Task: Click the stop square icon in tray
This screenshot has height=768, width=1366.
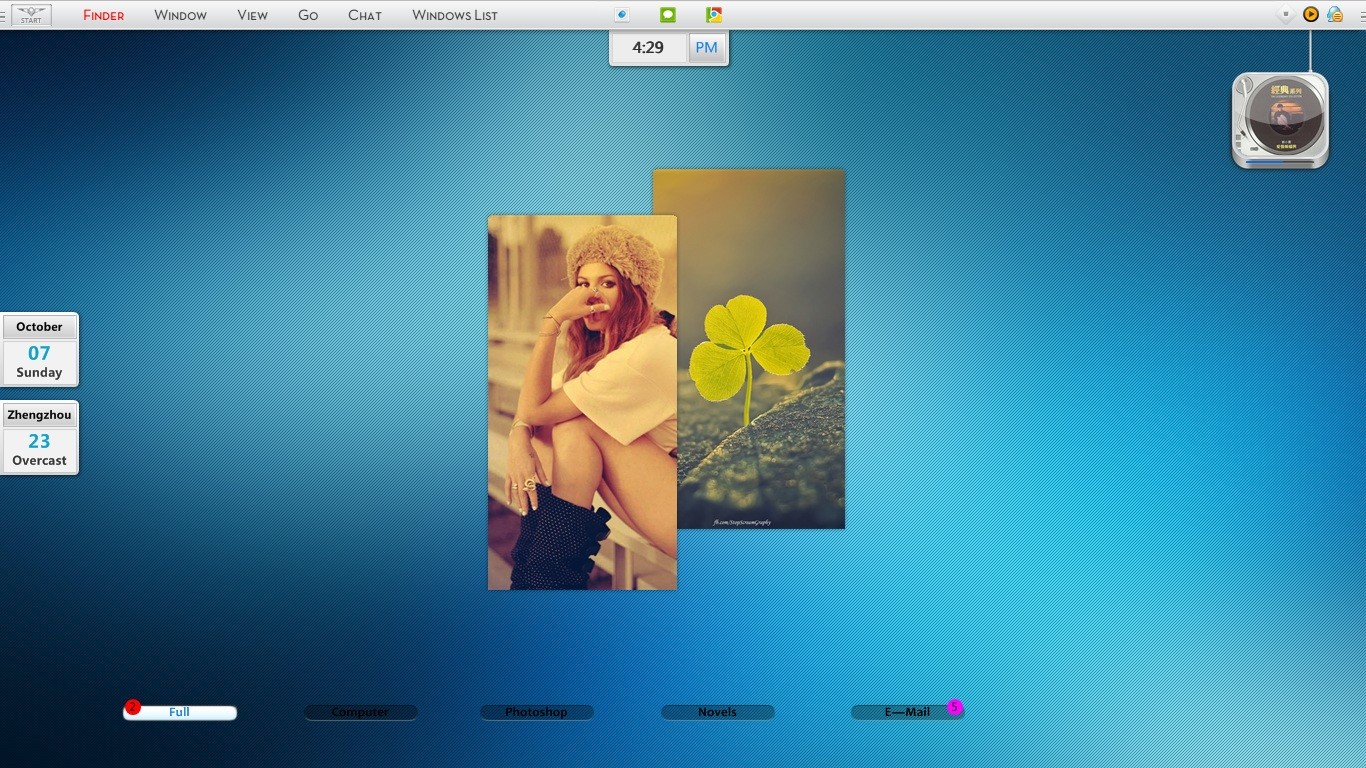Action: click(x=1286, y=15)
